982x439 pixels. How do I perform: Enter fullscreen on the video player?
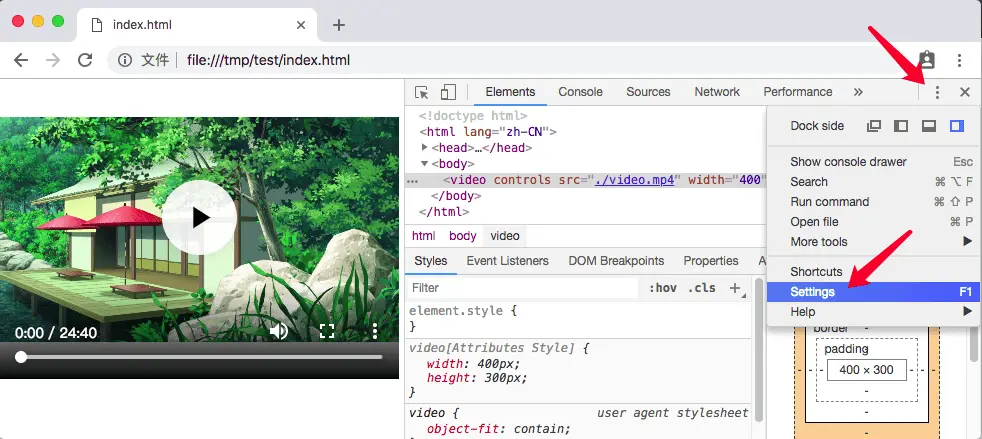click(326, 331)
